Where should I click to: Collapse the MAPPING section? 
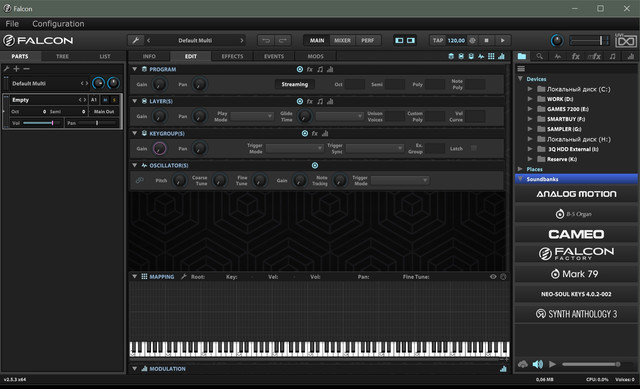[134, 276]
